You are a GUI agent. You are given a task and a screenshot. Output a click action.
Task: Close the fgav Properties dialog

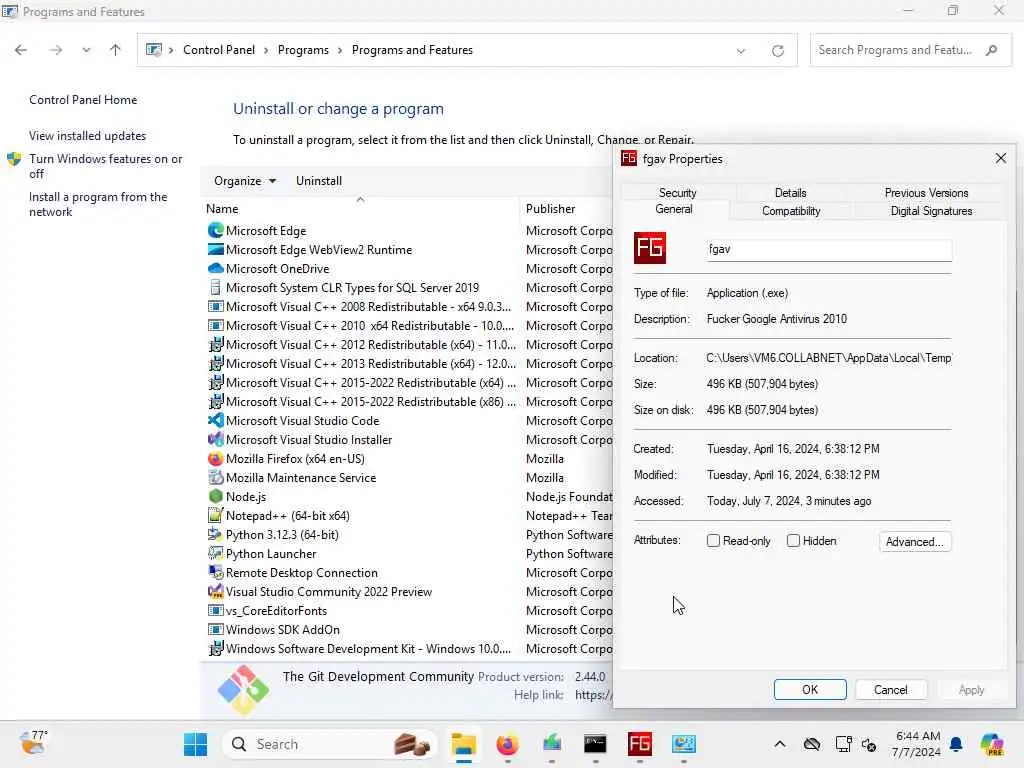pos(1000,158)
